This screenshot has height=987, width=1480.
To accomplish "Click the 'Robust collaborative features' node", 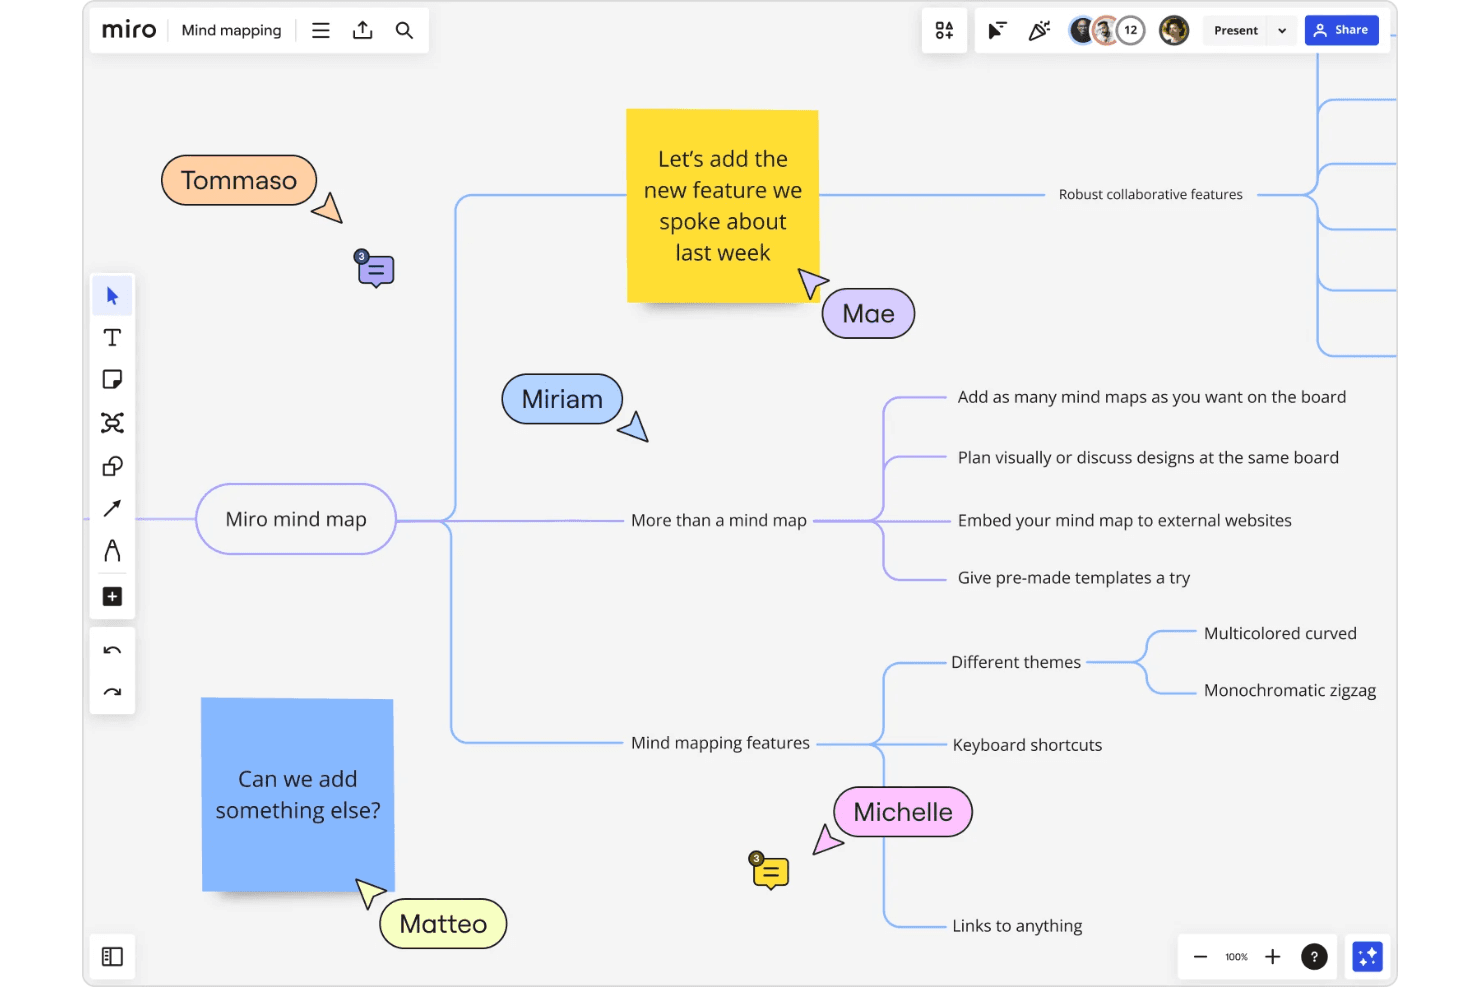I will point(1151,194).
